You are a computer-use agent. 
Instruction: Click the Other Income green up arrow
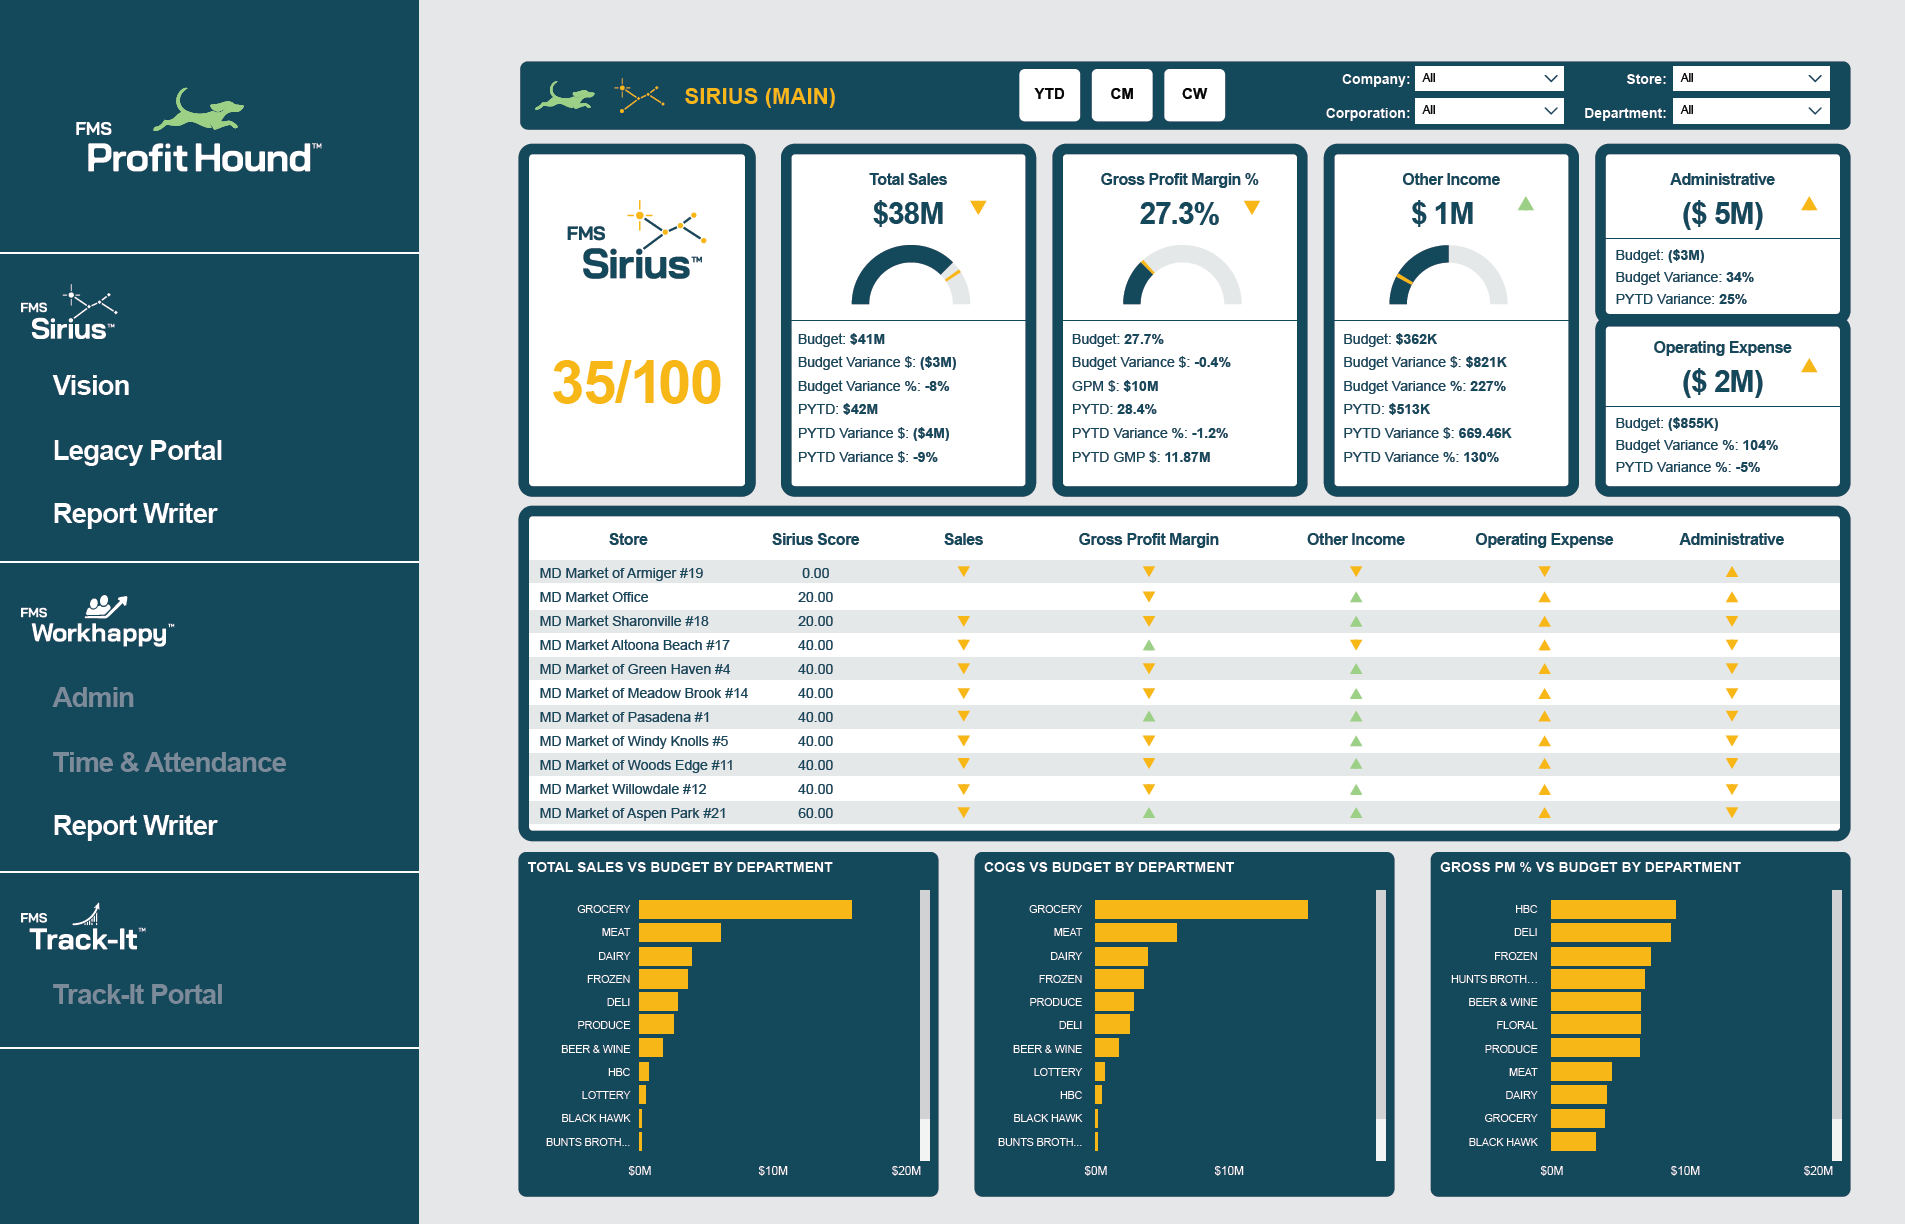pyautogui.click(x=1525, y=204)
